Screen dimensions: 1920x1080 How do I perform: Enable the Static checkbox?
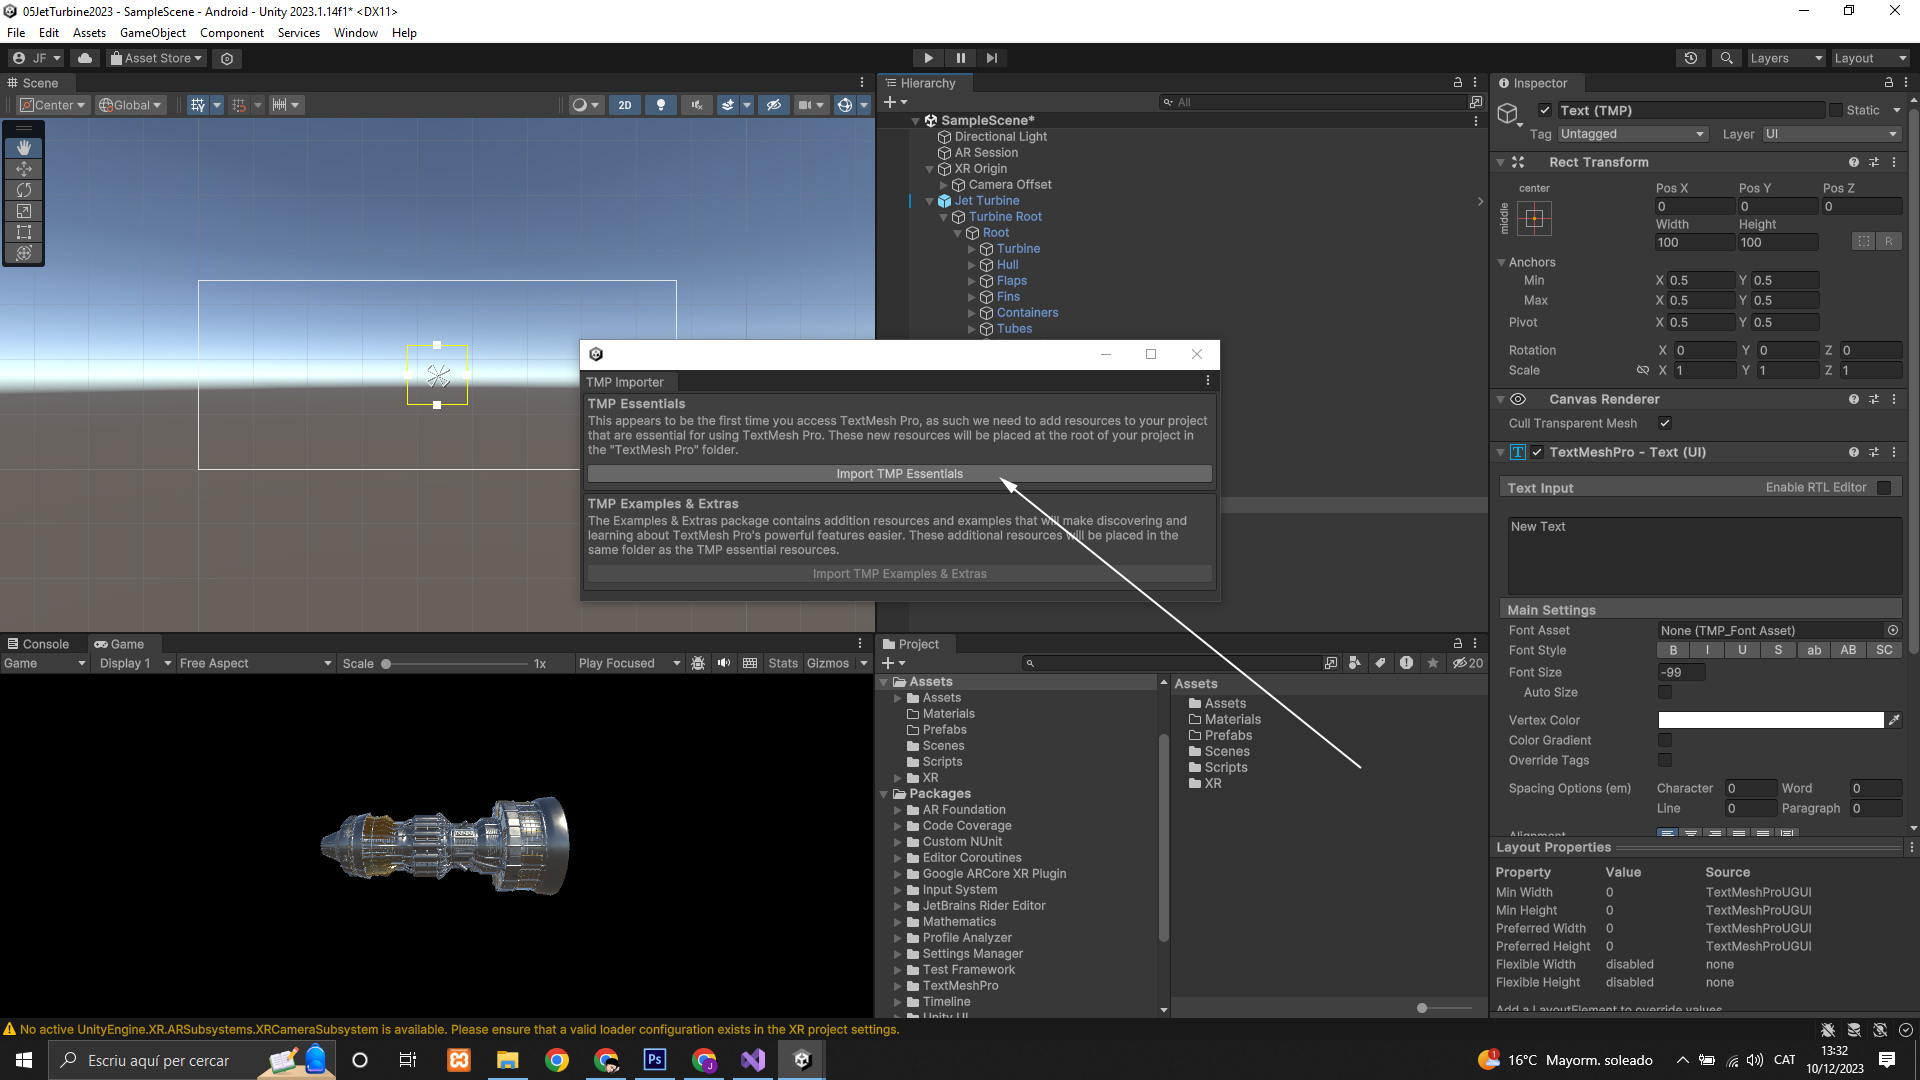pos(1836,110)
